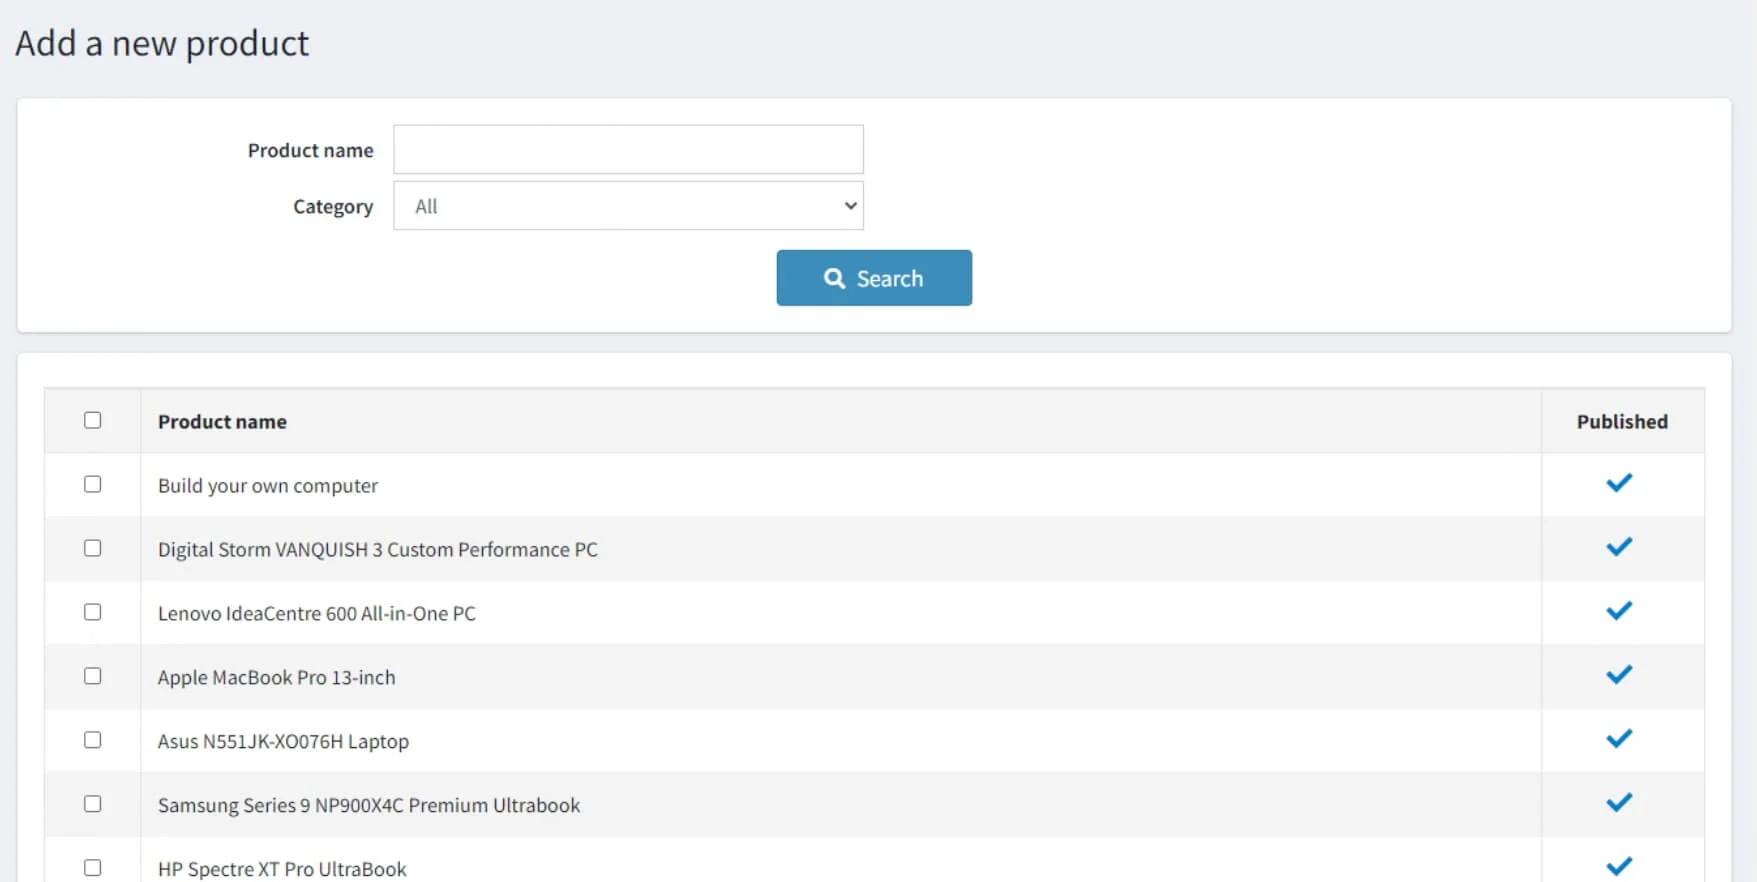Viewport: 1757px width, 882px height.
Task: Toggle the select-all checkbox in table header
Action: tap(93, 420)
